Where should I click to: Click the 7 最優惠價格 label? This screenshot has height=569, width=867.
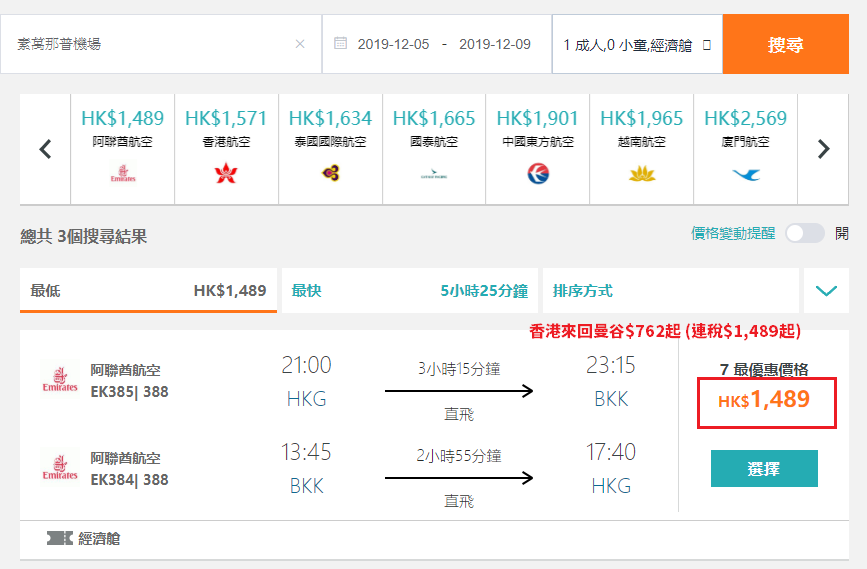pyautogui.click(x=764, y=369)
